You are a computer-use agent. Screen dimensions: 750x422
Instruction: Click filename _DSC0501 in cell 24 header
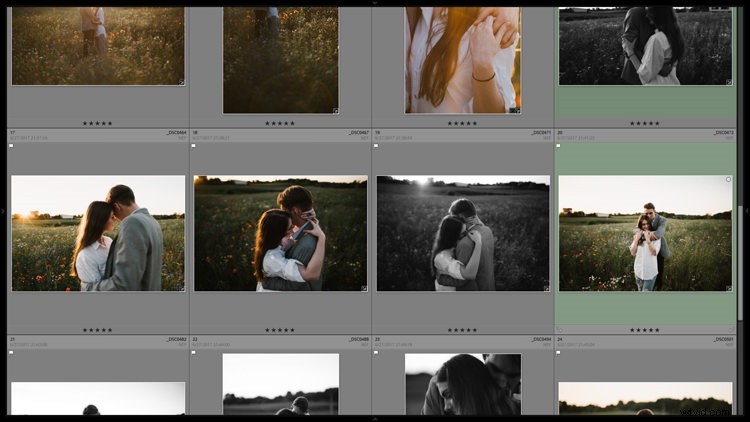click(x=724, y=339)
